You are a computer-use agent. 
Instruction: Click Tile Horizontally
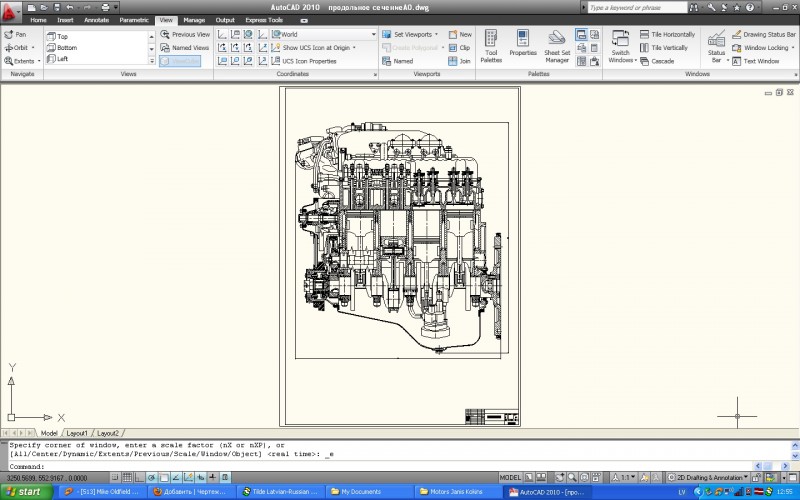[x=667, y=34]
